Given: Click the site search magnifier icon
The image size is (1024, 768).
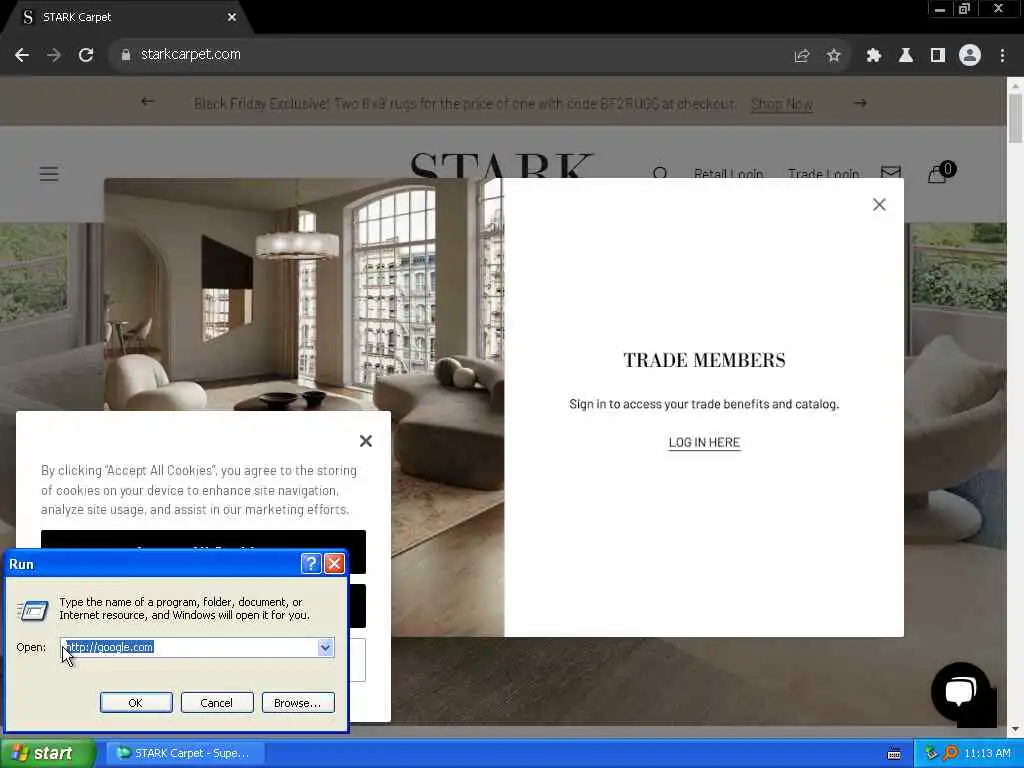Looking at the screenshot, I should tap(660, 174).
